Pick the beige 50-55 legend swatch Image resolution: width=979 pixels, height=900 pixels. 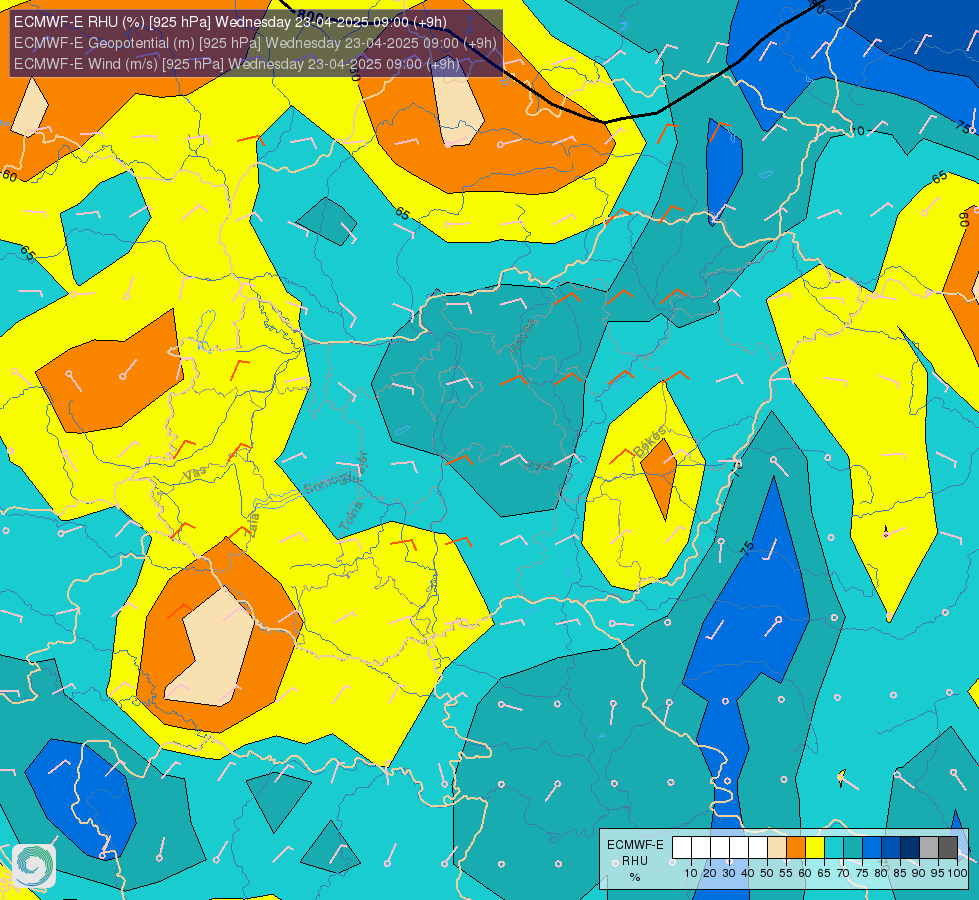tap(777, 848)
